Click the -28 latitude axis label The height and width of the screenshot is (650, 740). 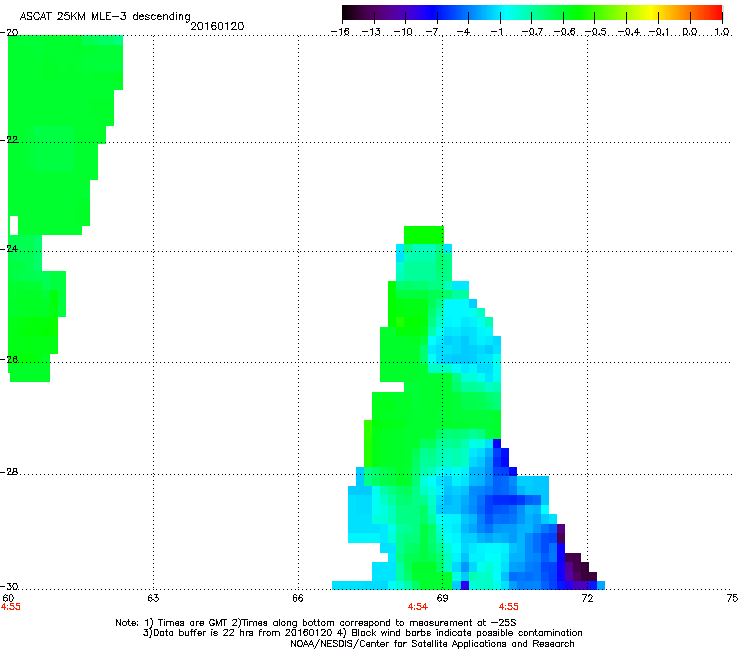pyautogui.click(x=9, y=472)
